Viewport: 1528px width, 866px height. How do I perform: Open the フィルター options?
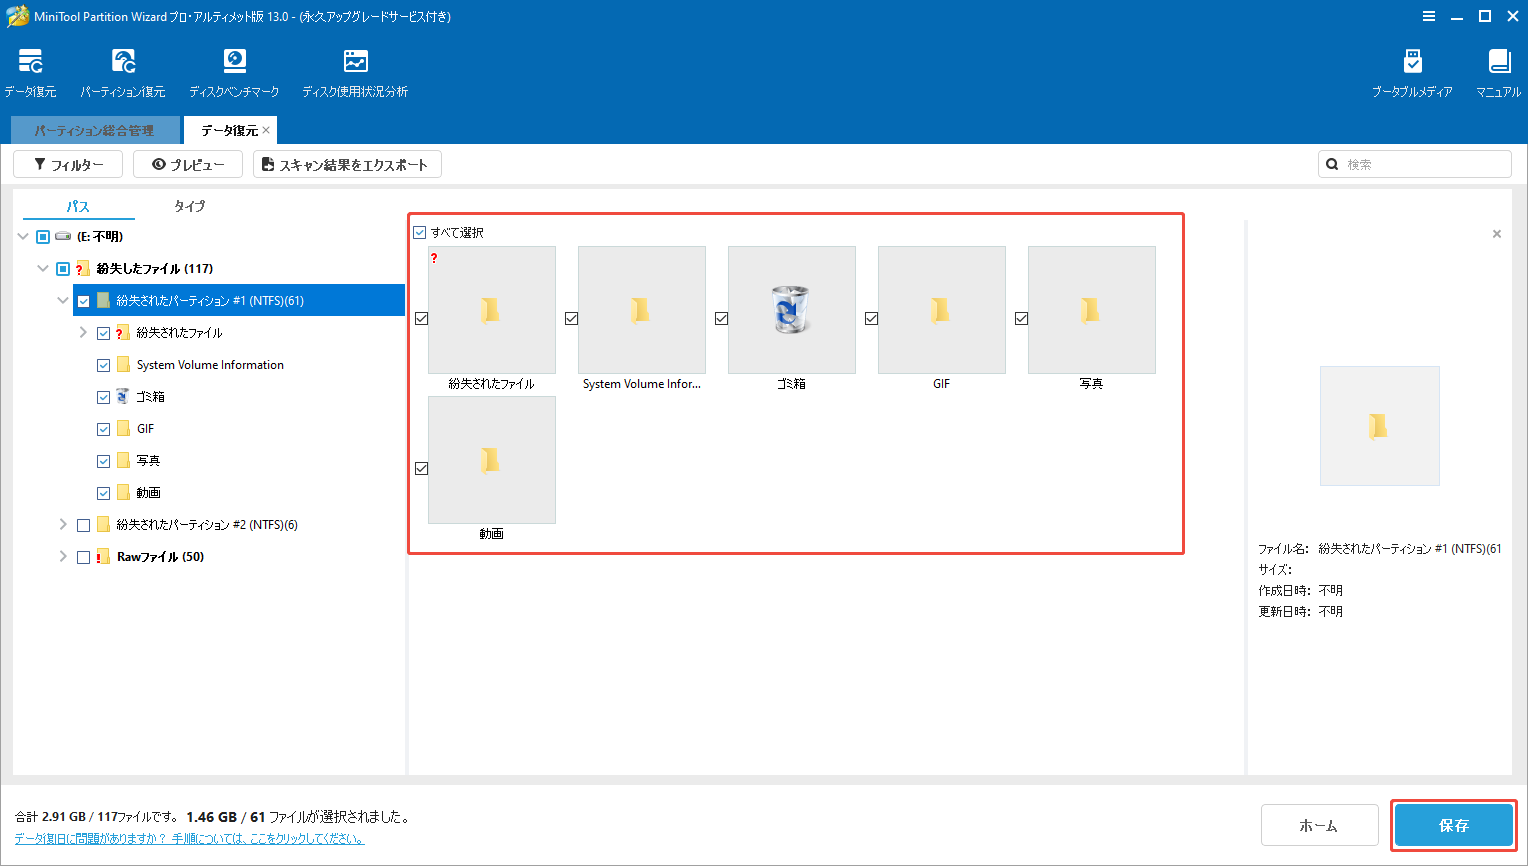point(67,163)
